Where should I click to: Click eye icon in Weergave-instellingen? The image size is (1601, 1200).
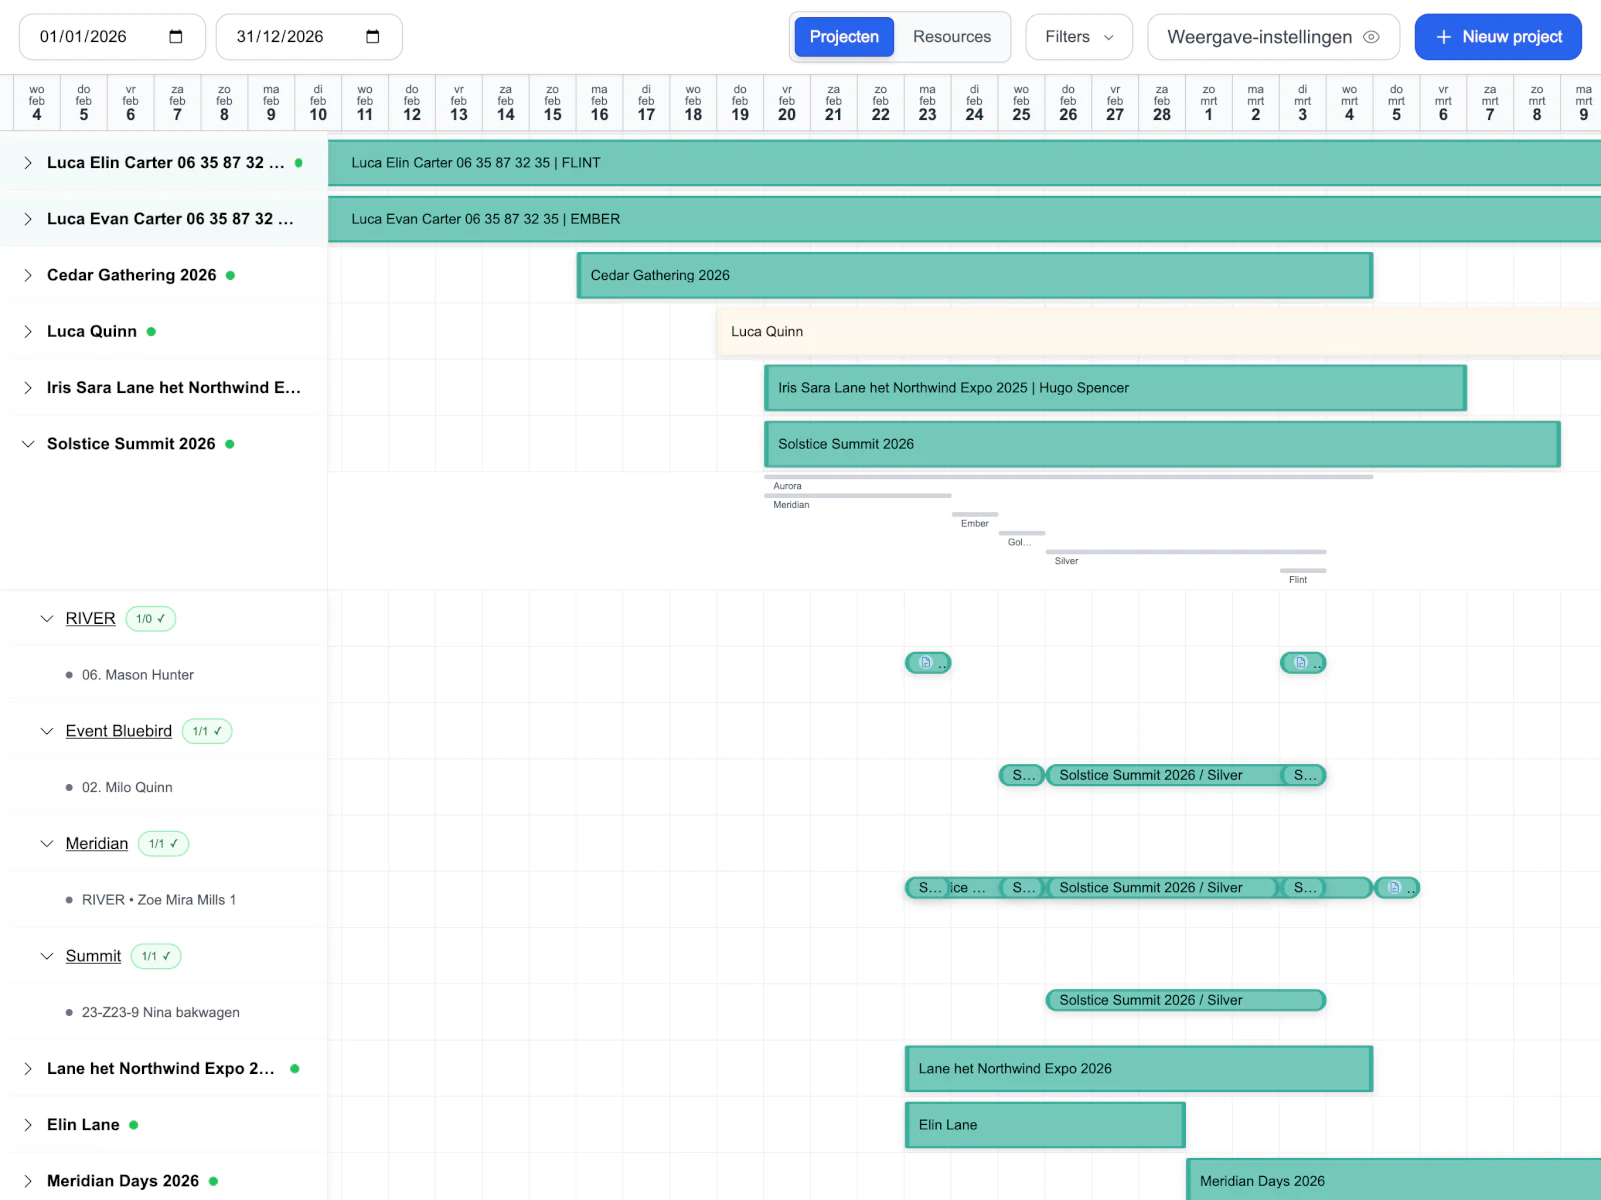1371,37
